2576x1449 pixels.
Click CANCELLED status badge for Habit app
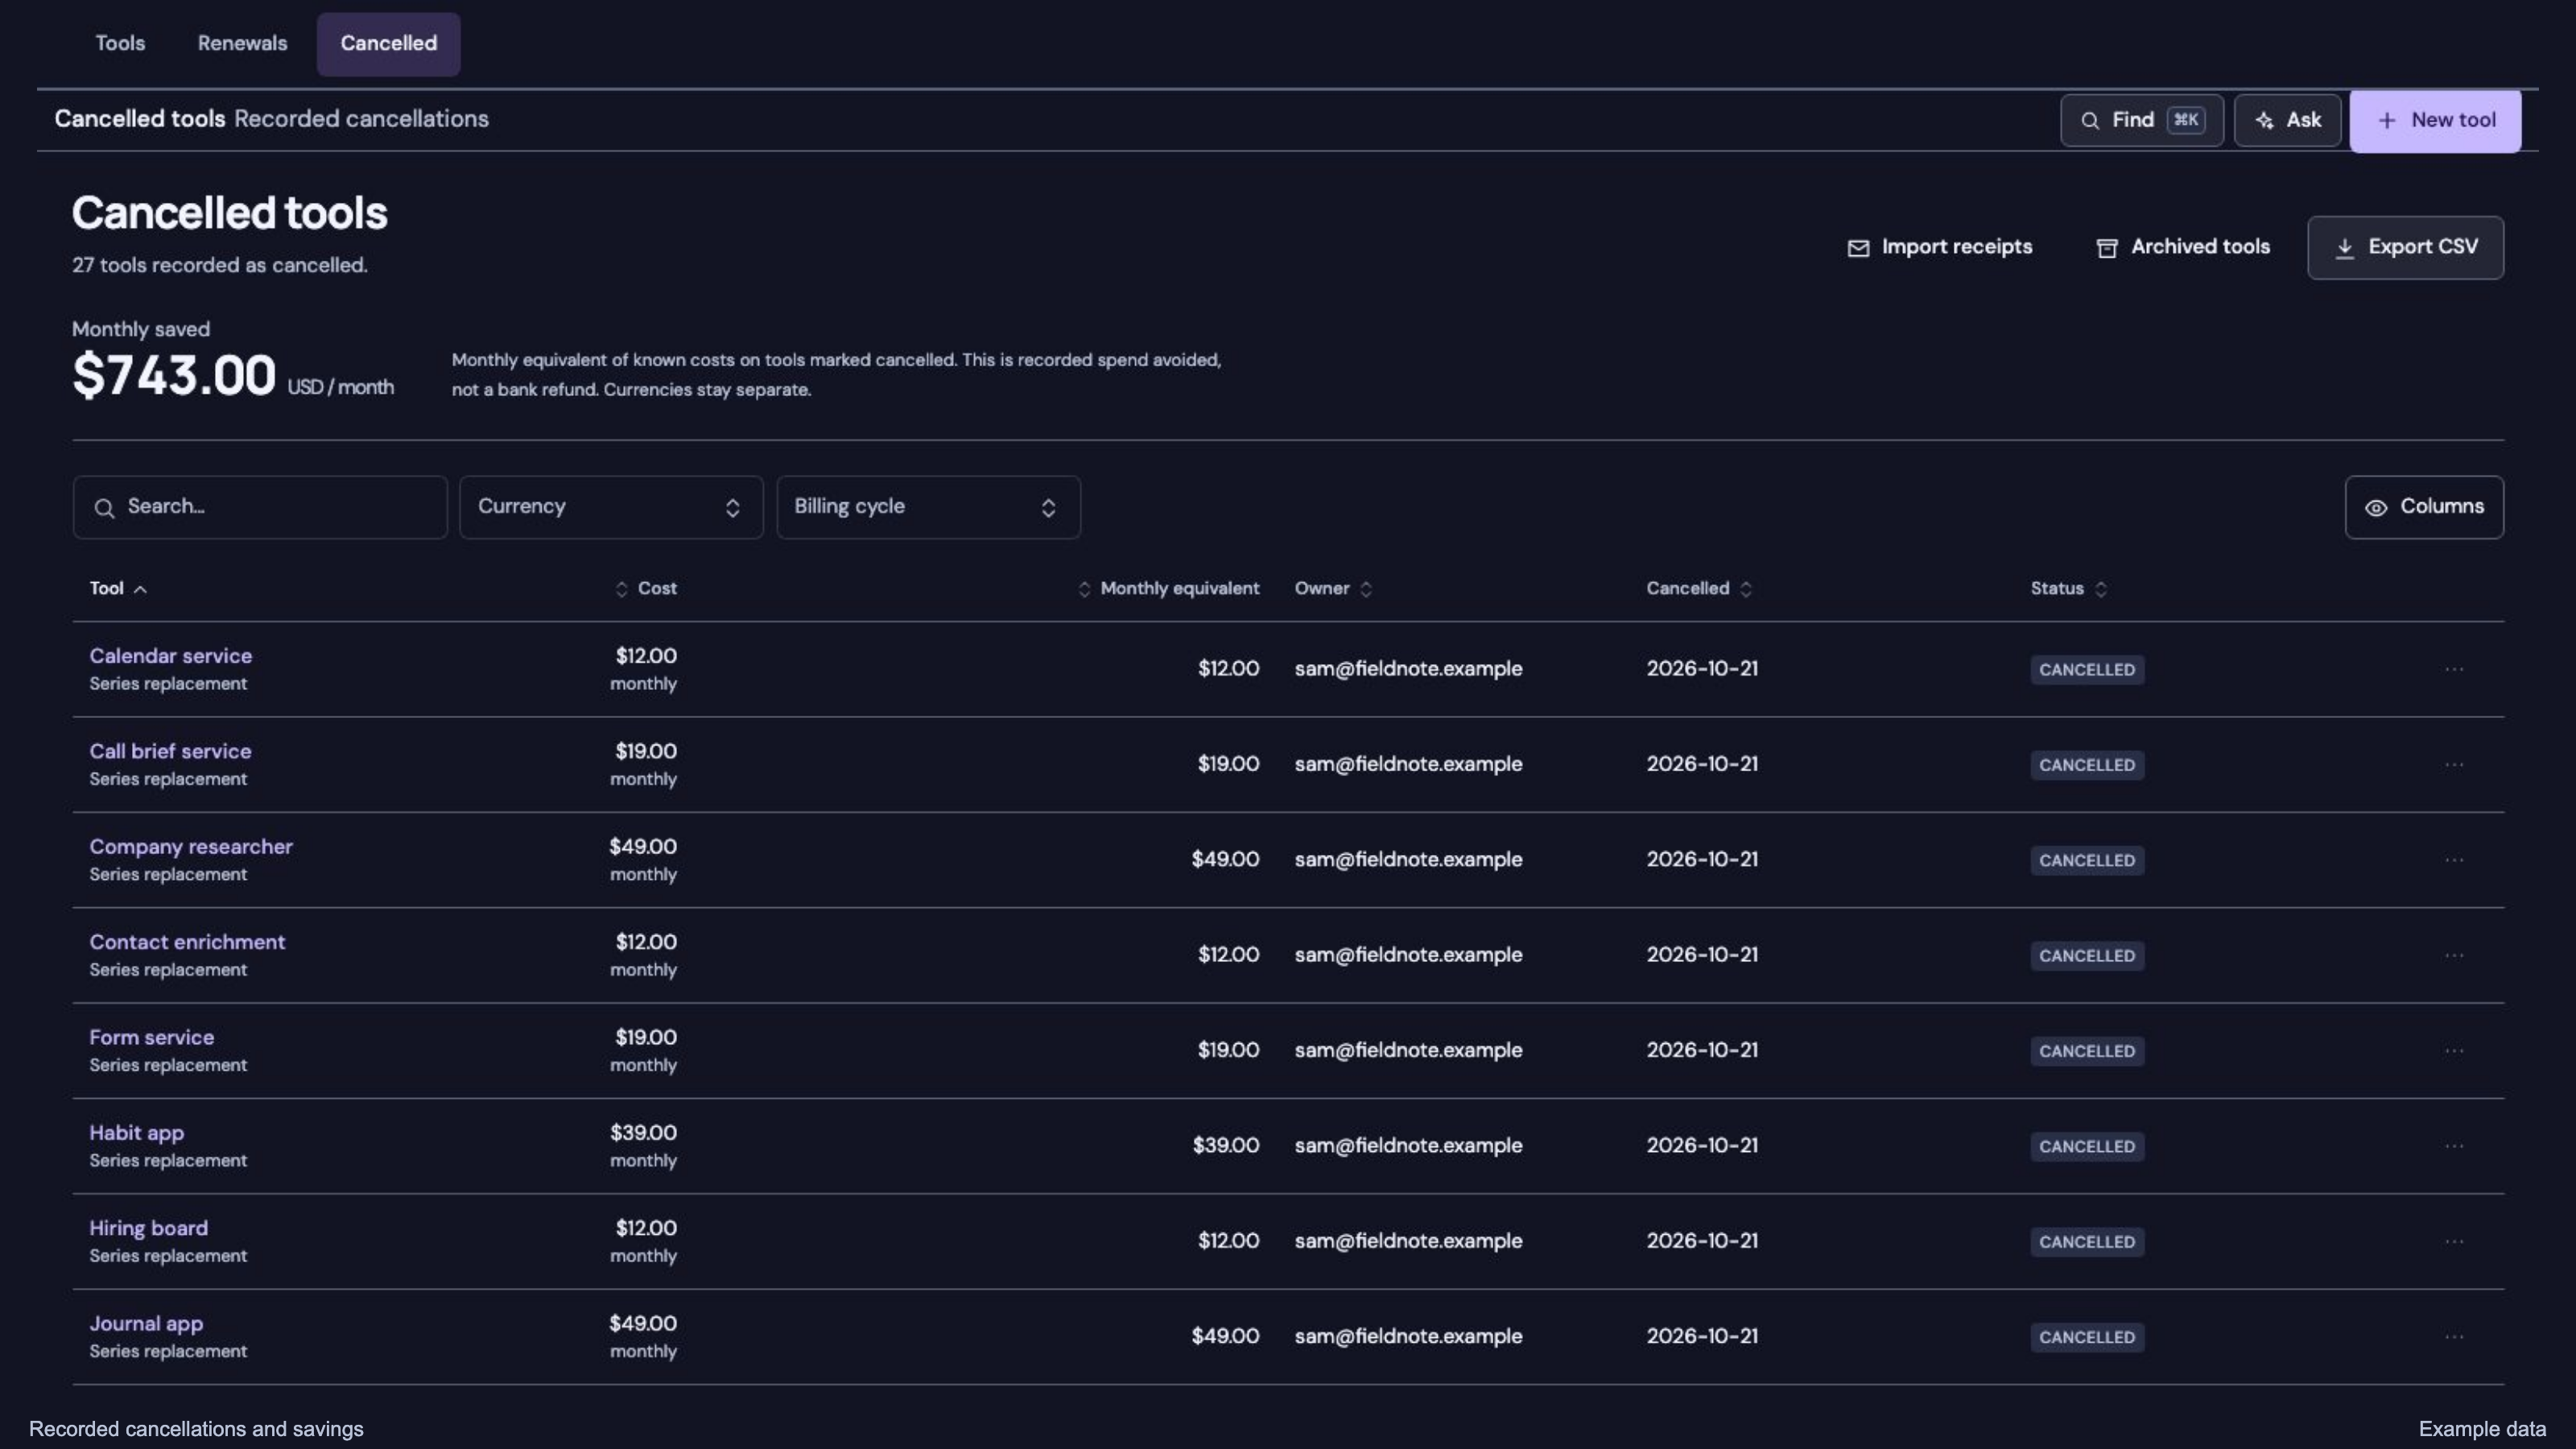[2087, 1146]
